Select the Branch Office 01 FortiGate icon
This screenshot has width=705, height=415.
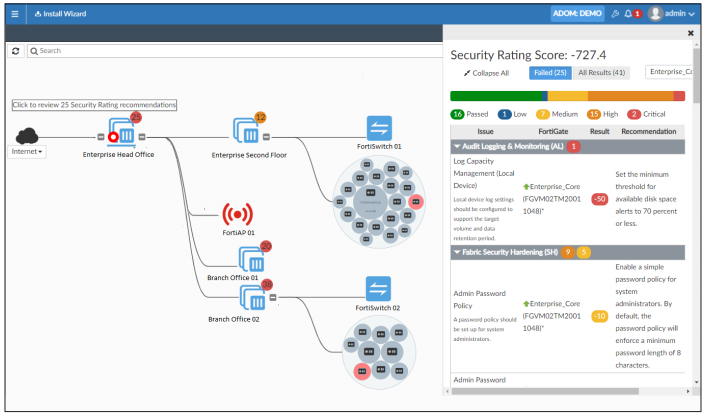click(x=252, y=259)
